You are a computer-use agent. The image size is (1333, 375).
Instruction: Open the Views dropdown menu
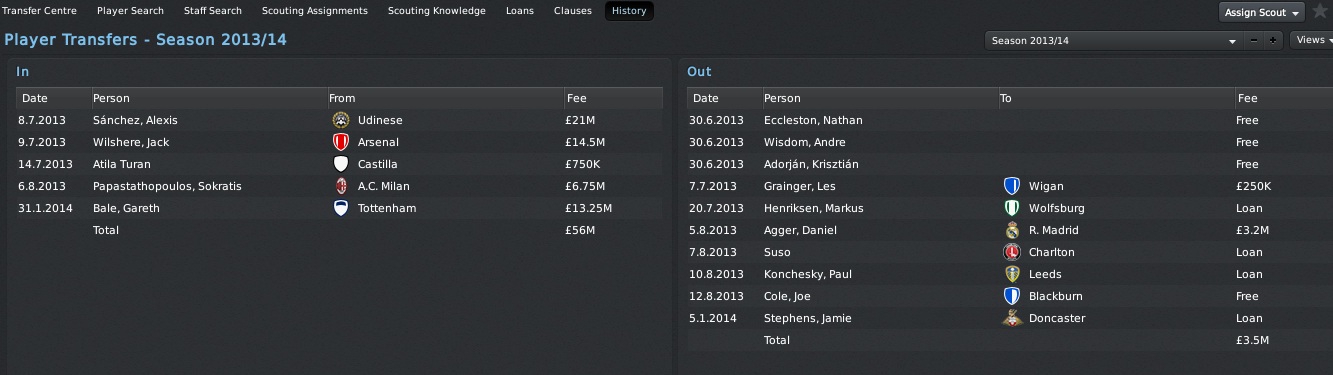pyautogui.click(x=1312, y=40)
